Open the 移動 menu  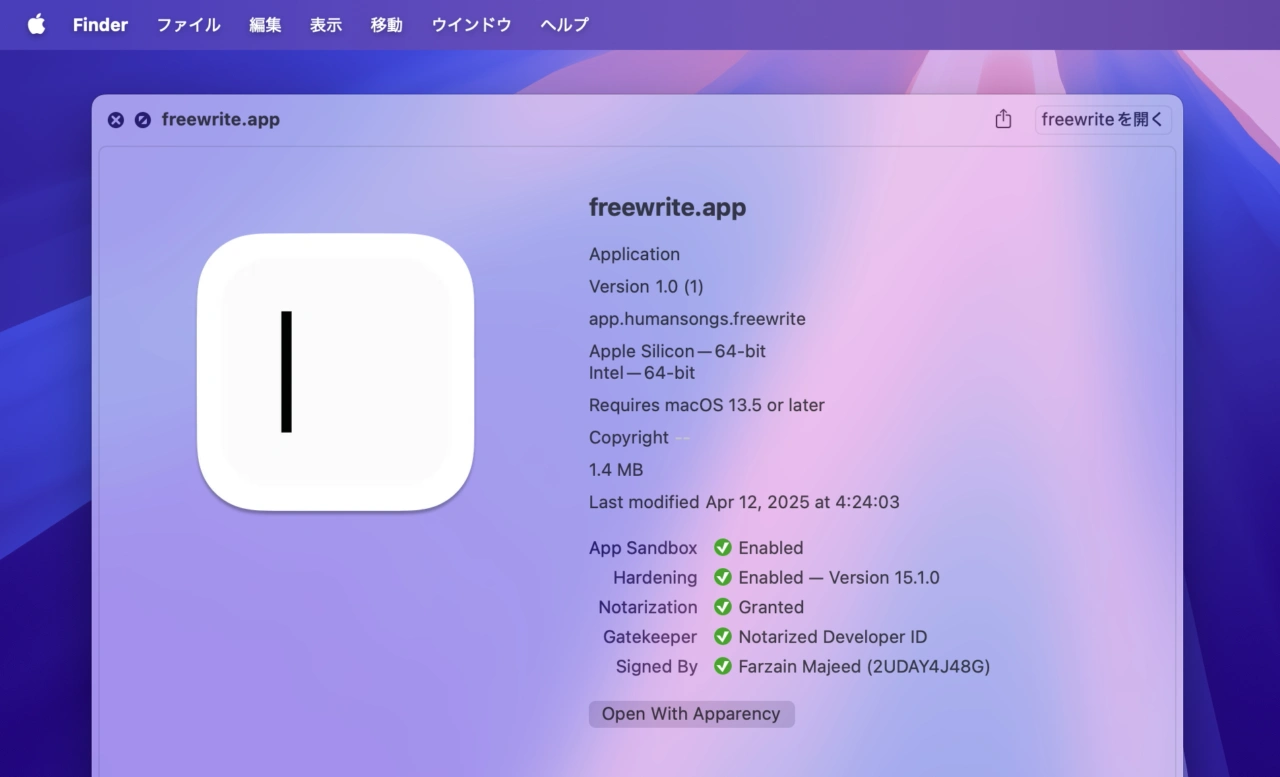coord(386,25)
